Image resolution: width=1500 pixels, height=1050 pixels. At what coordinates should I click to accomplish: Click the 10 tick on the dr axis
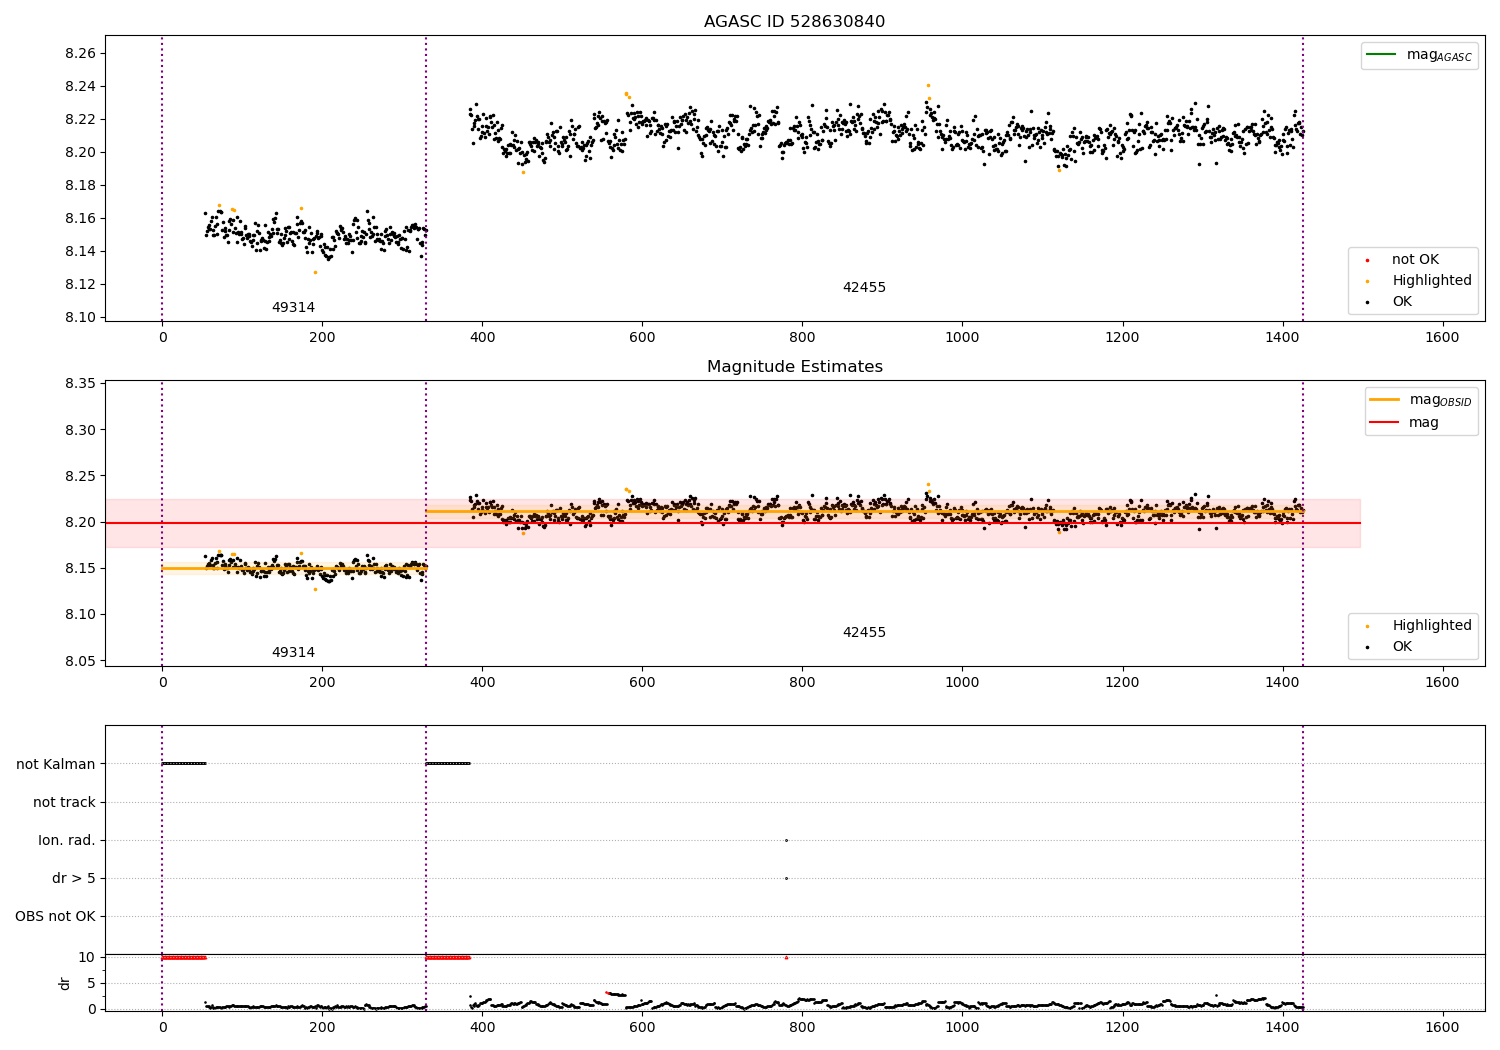(x=87, y=958)
